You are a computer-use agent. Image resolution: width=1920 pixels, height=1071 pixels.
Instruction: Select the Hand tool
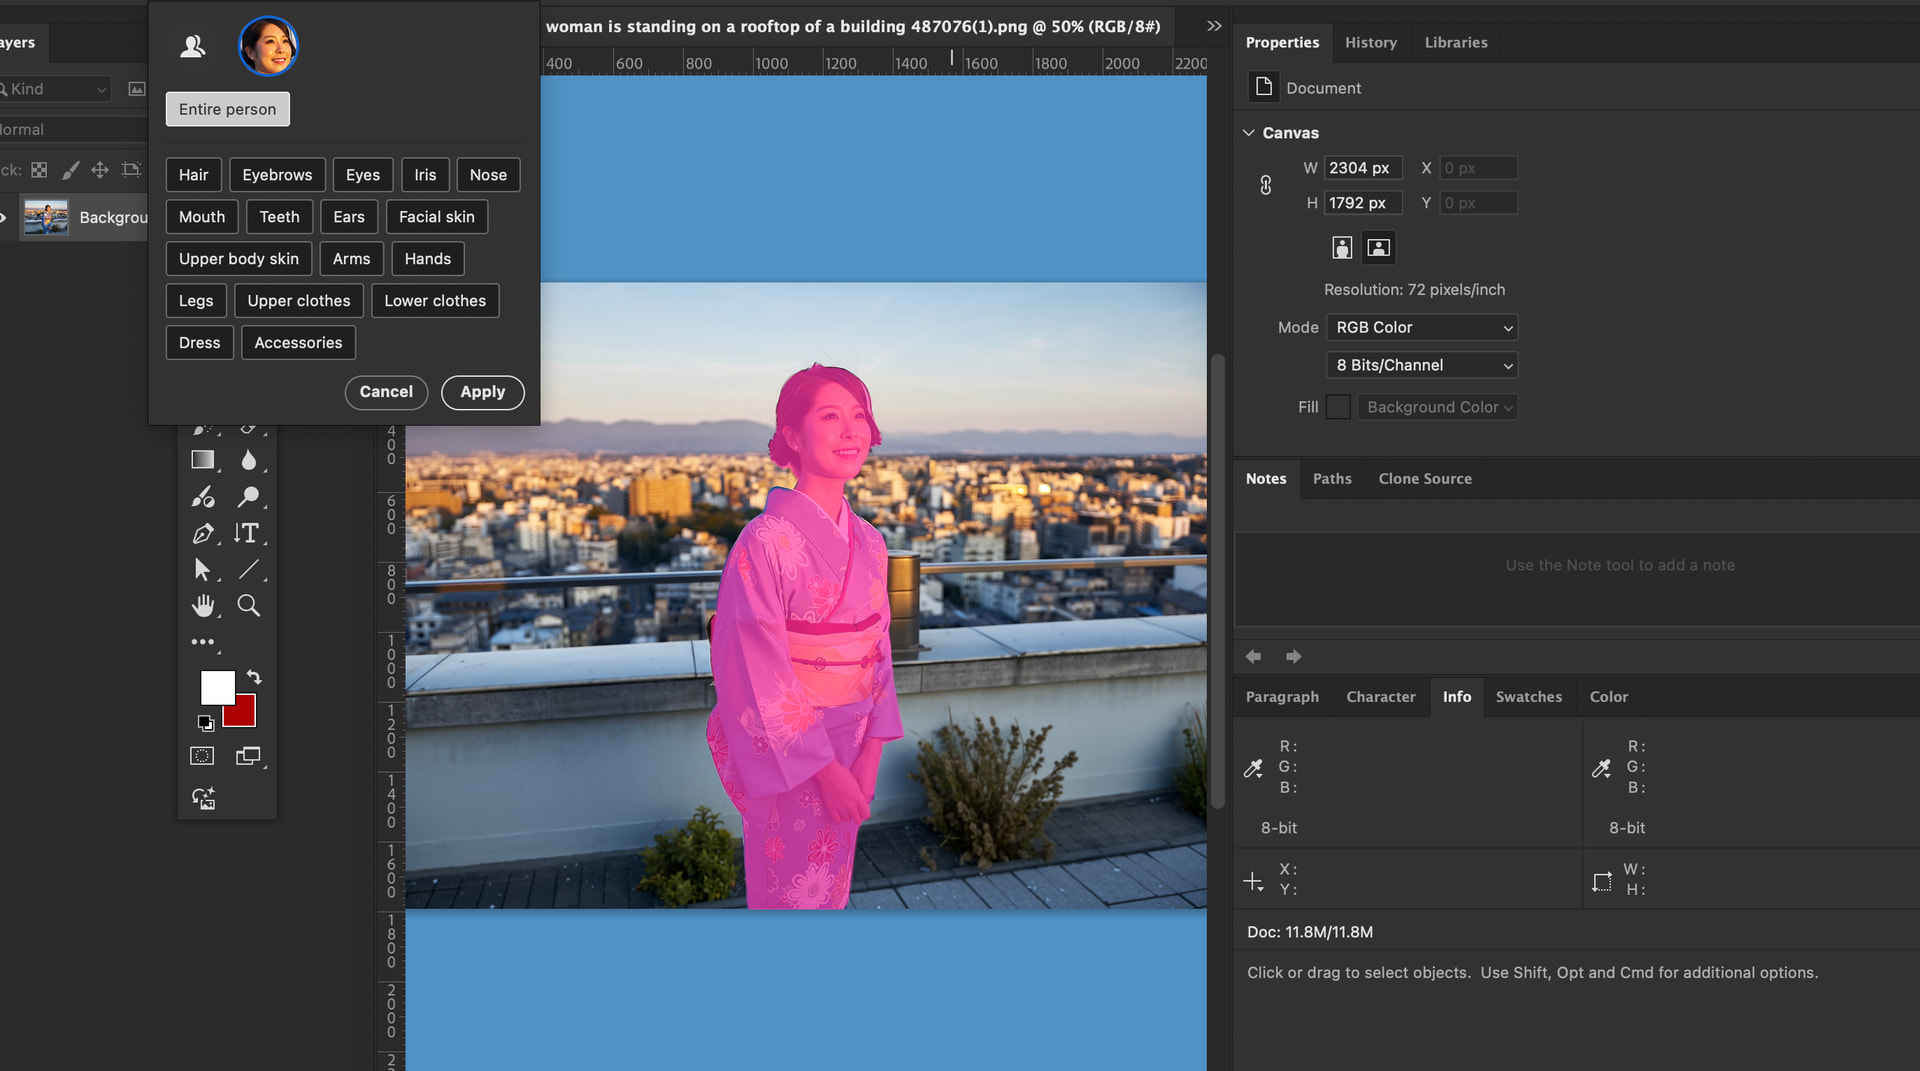coord(203,606)
